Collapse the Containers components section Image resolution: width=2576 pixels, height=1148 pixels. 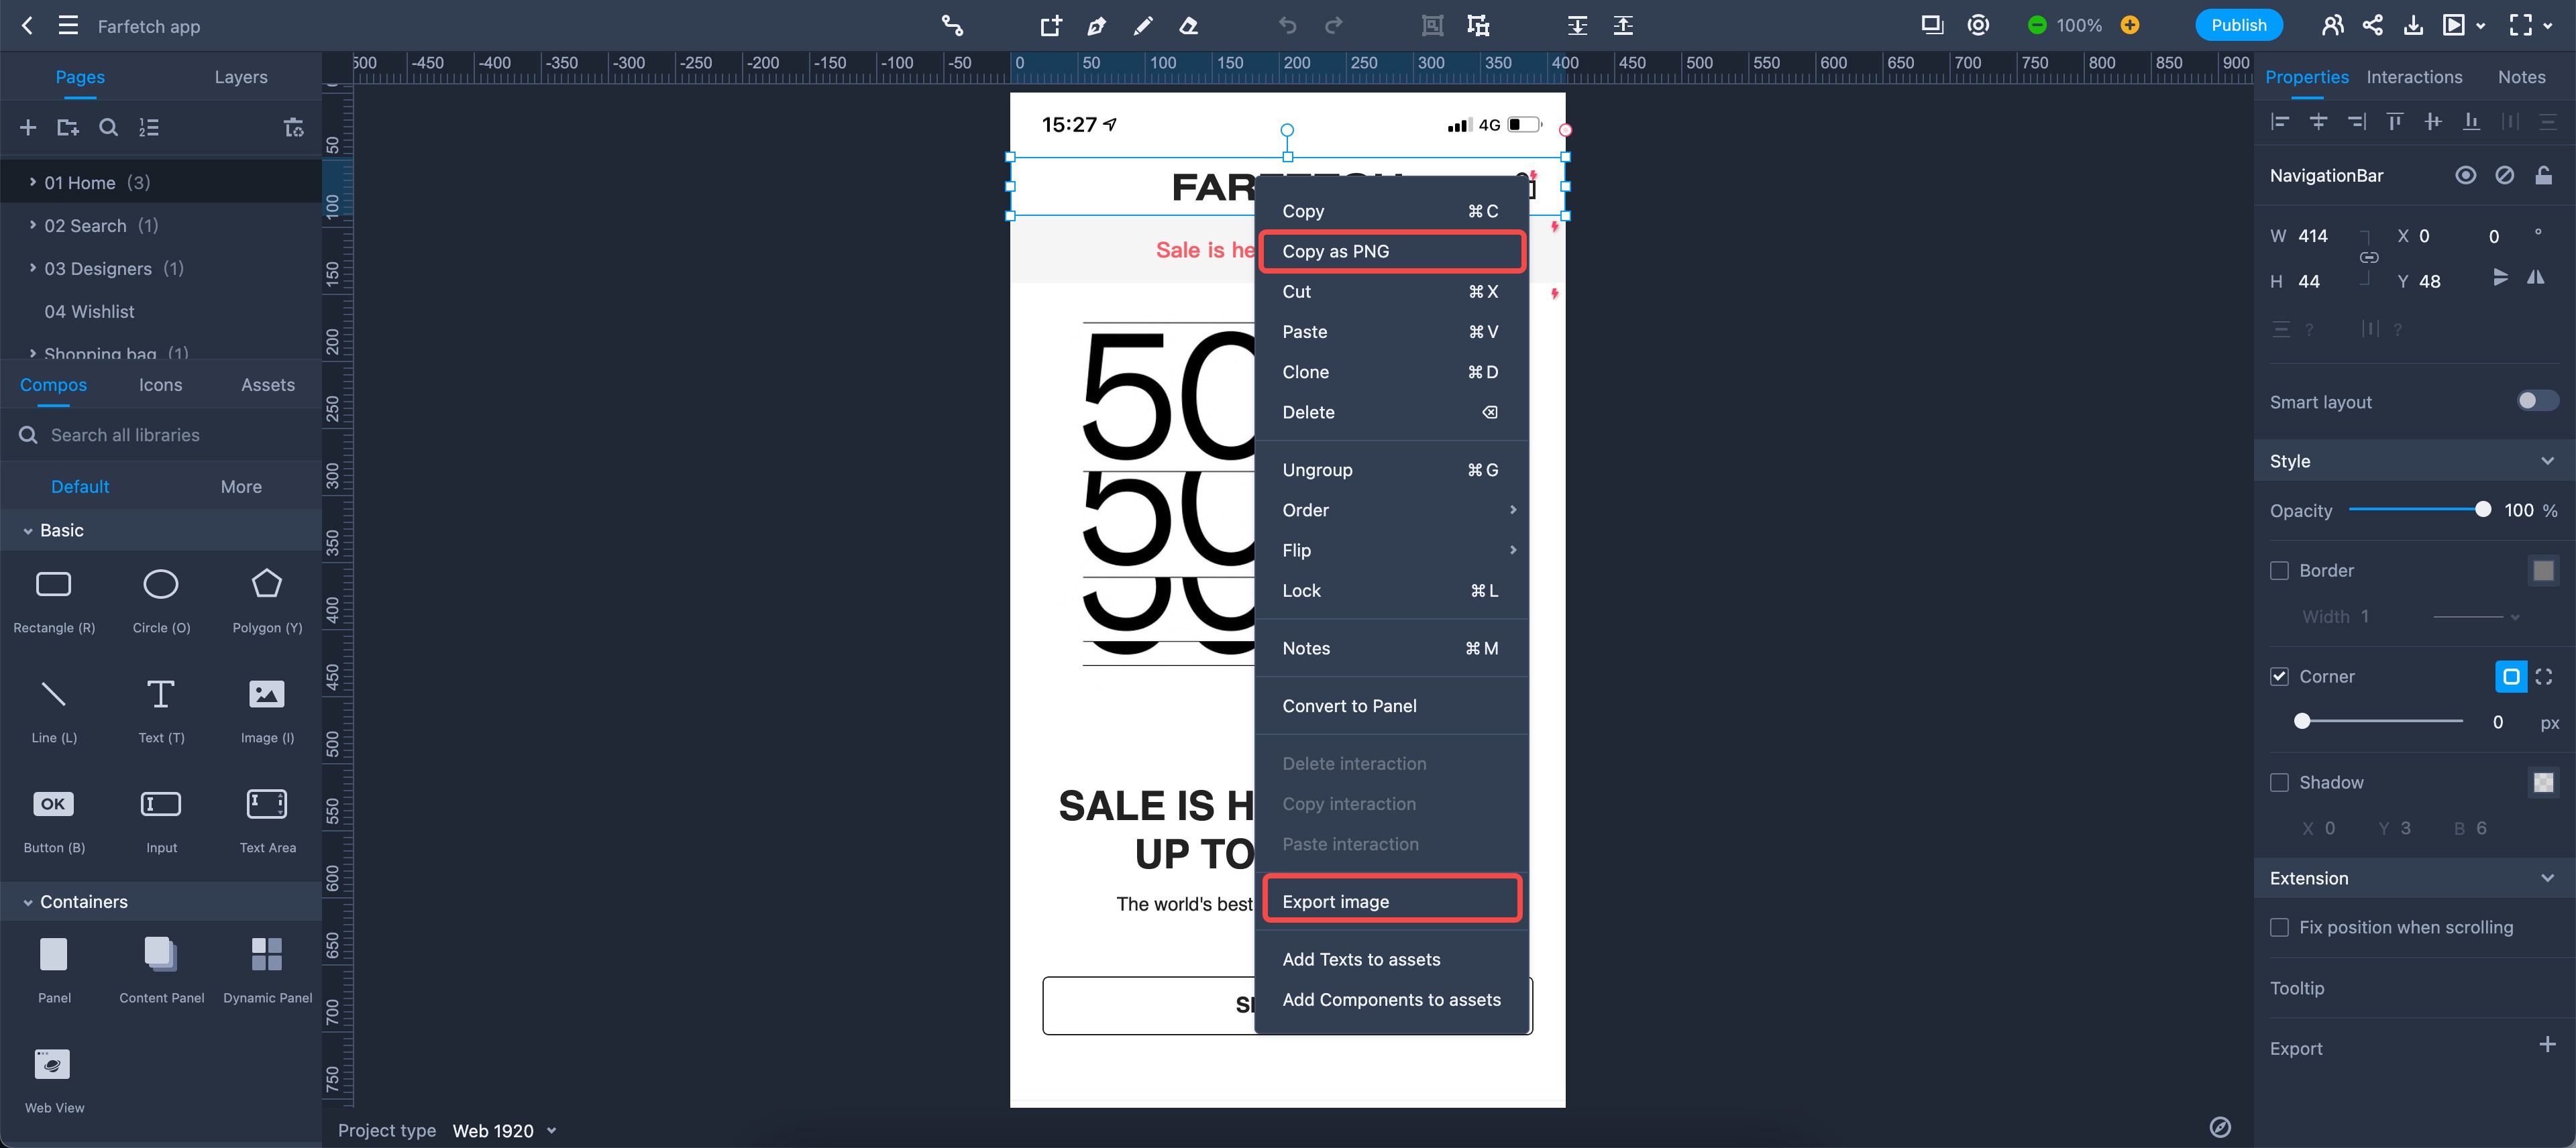(28, 902)
